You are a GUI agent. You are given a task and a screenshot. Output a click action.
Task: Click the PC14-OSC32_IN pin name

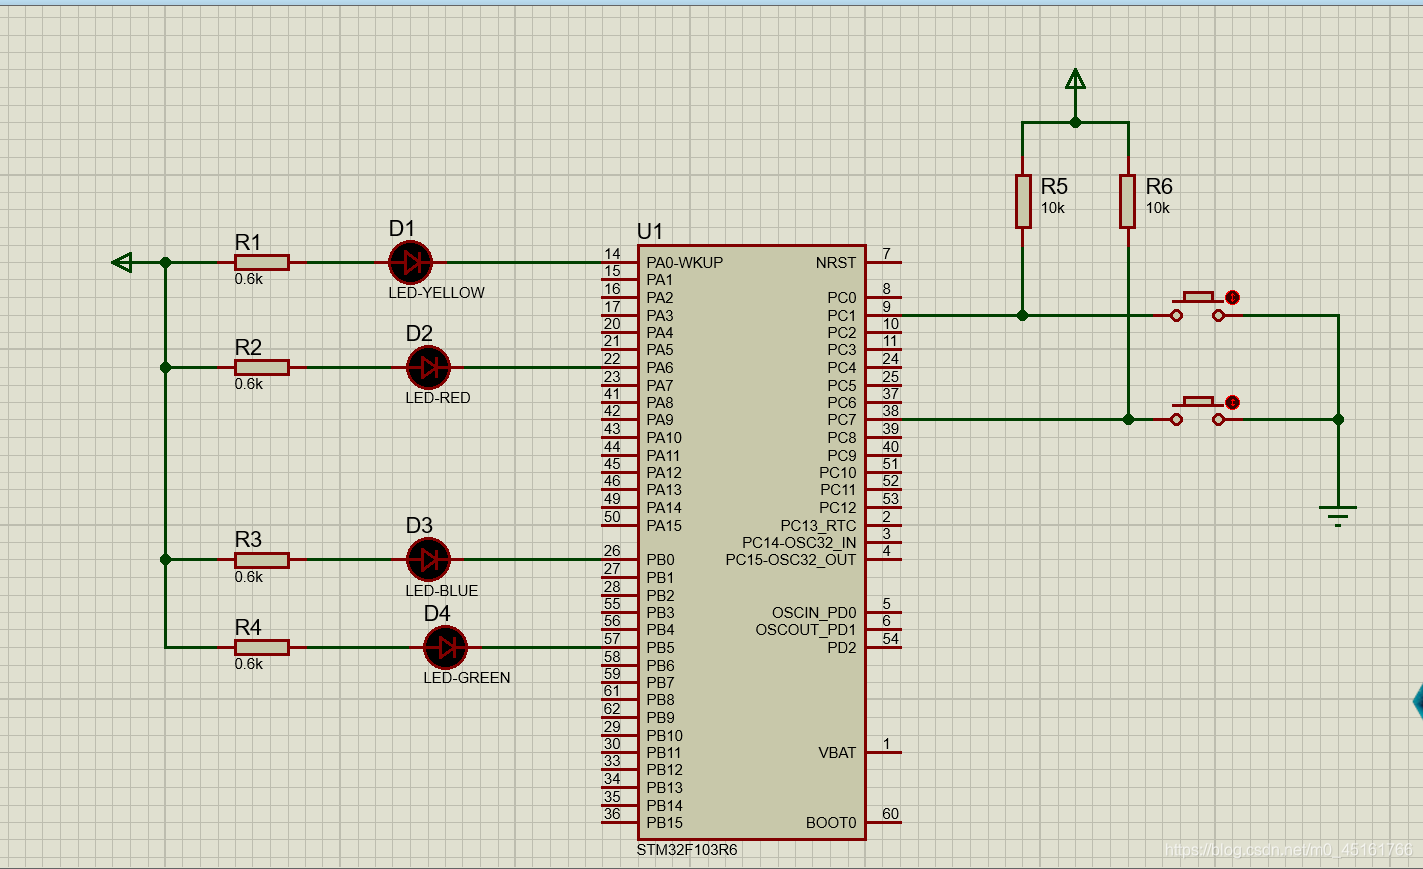tap(799, 543)
